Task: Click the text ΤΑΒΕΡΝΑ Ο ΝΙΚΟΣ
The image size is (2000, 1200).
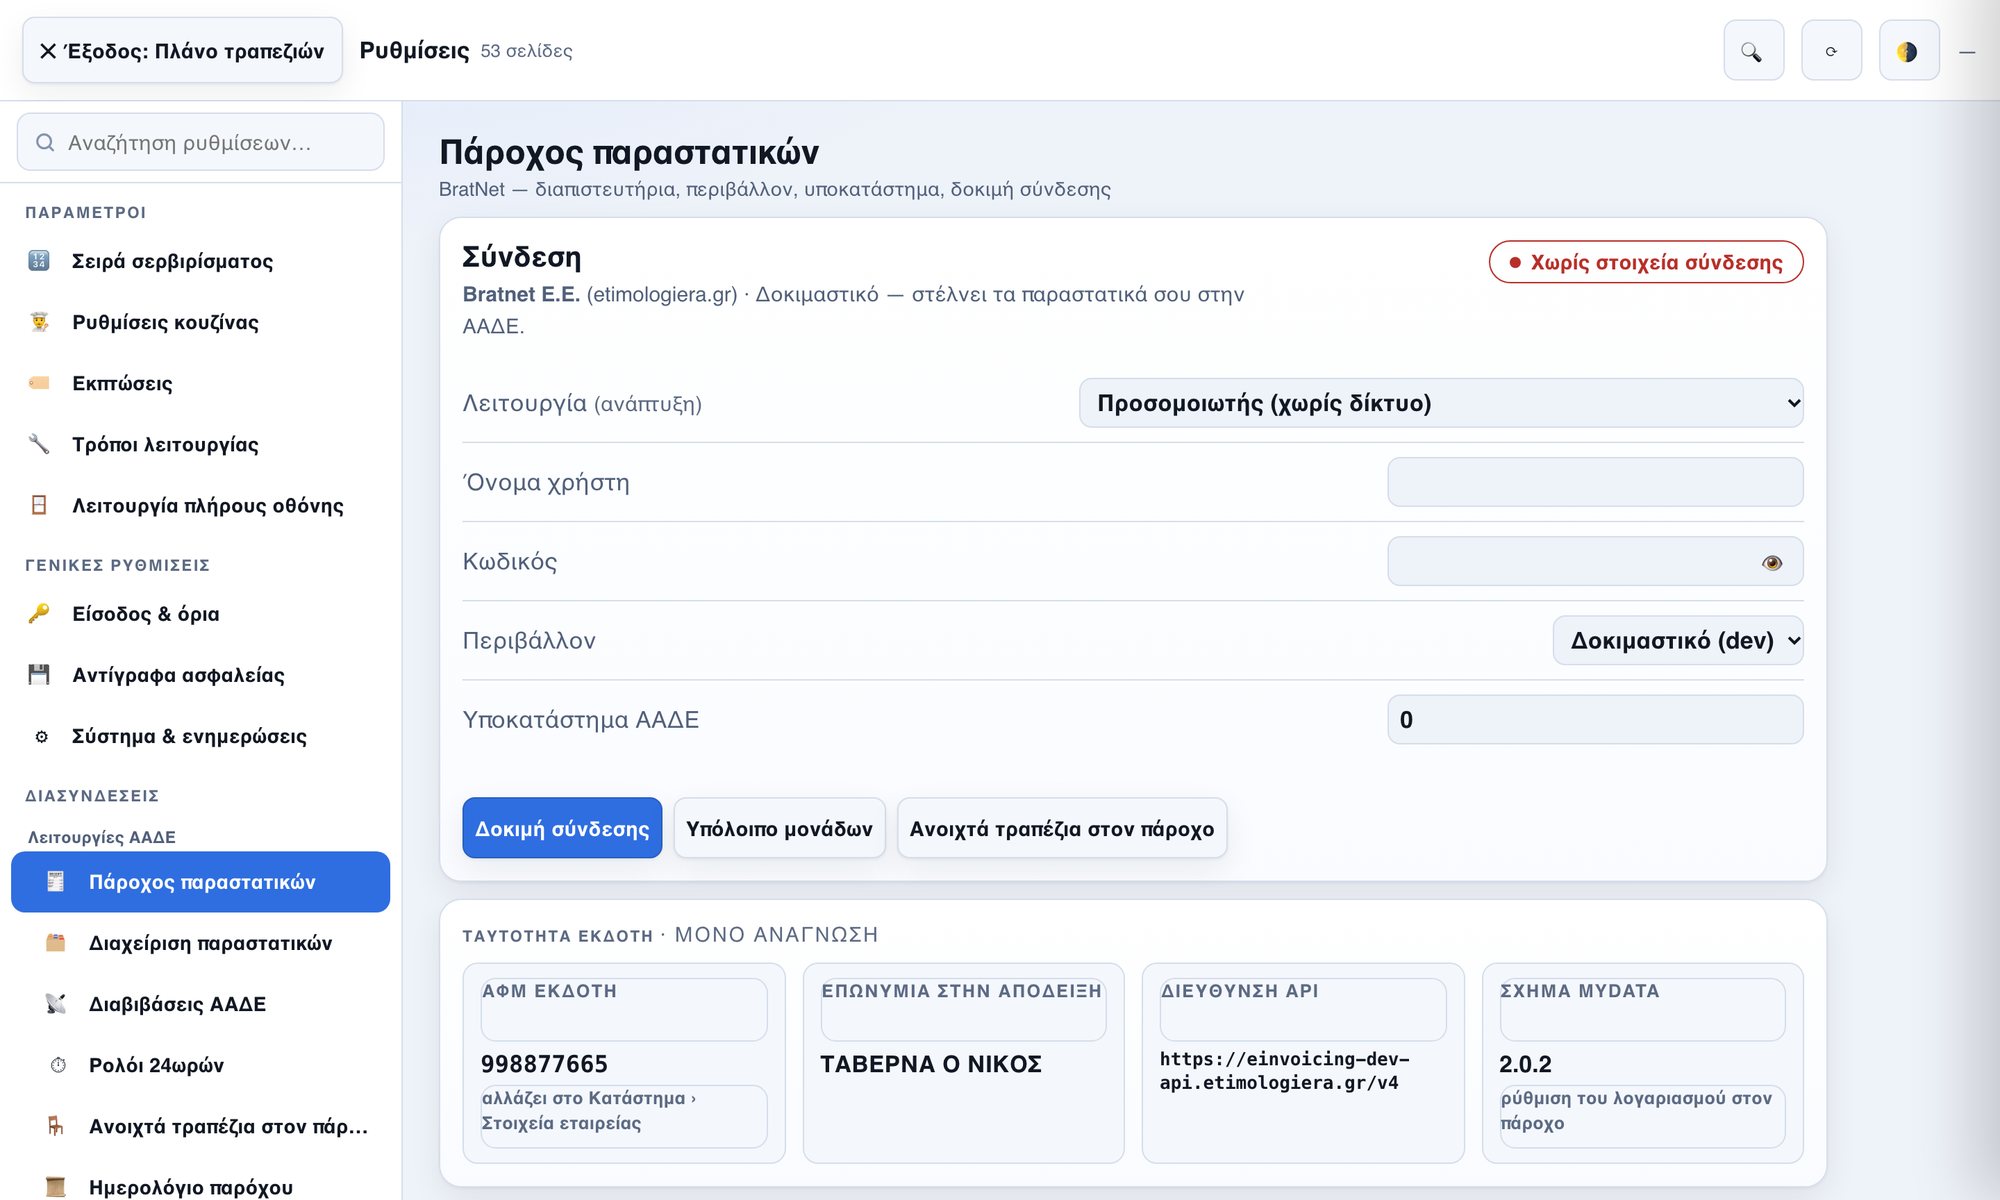Action: pos(931,1064)
